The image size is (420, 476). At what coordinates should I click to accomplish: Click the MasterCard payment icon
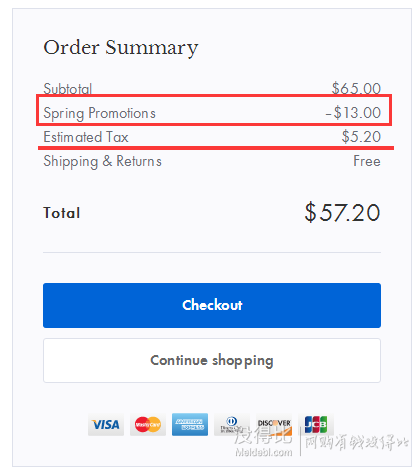point(148,424)
